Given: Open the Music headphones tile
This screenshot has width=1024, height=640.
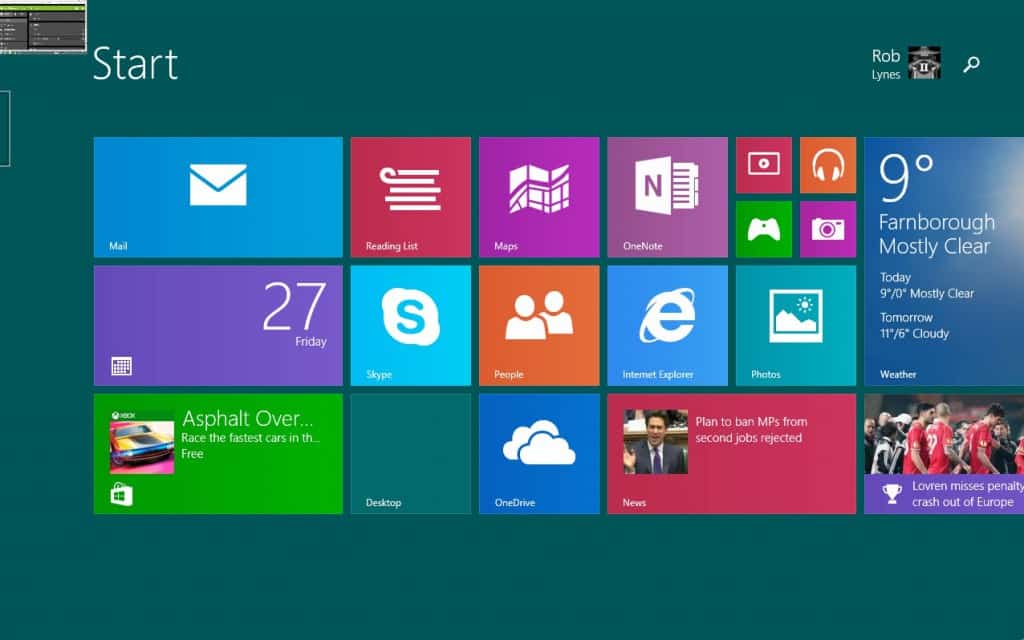Looking at the screenshot, I should pos(828,165).
